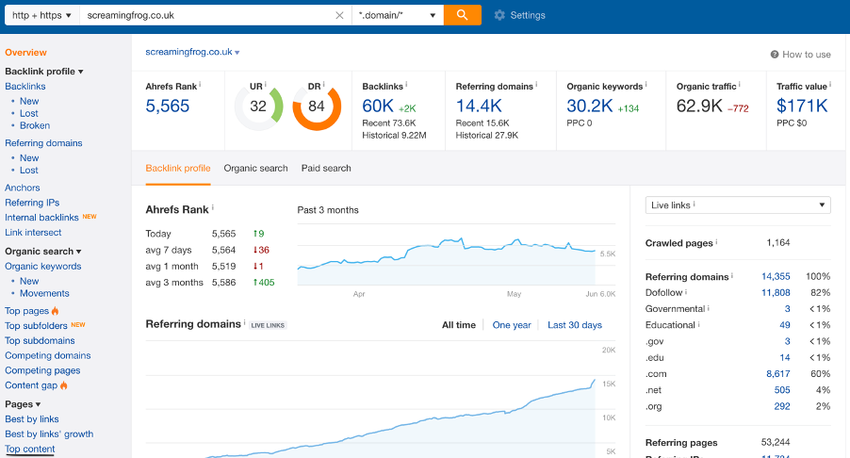This screenshot has width=850, height=458.
Task: Click the How to use link
Action: point(806,54)
